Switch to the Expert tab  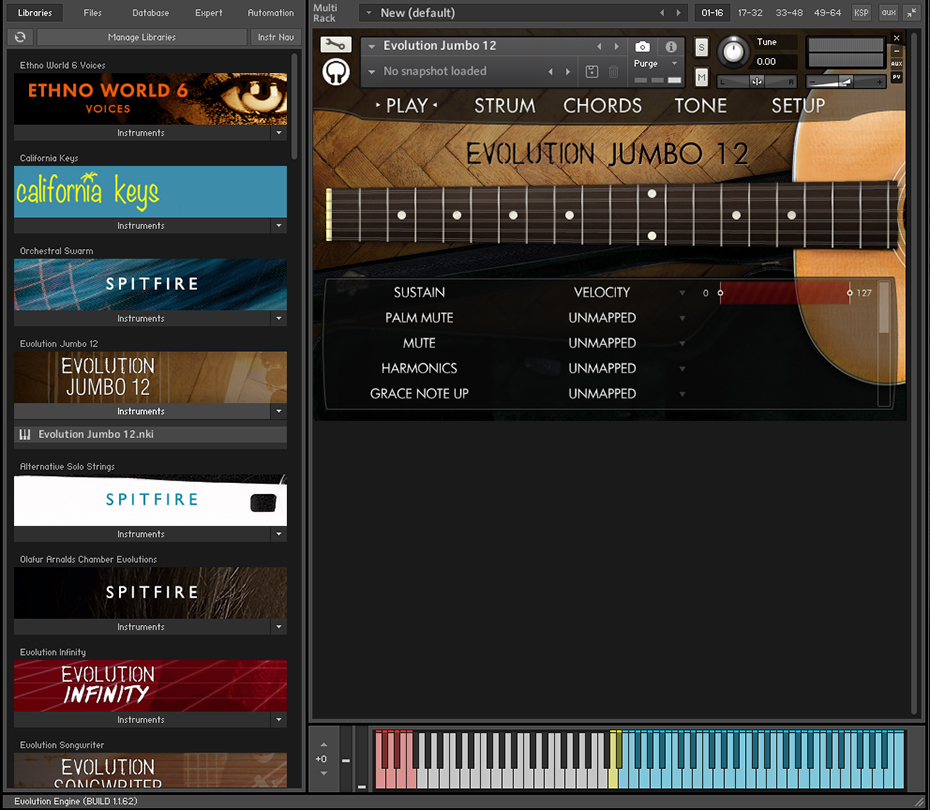point(208,12)
